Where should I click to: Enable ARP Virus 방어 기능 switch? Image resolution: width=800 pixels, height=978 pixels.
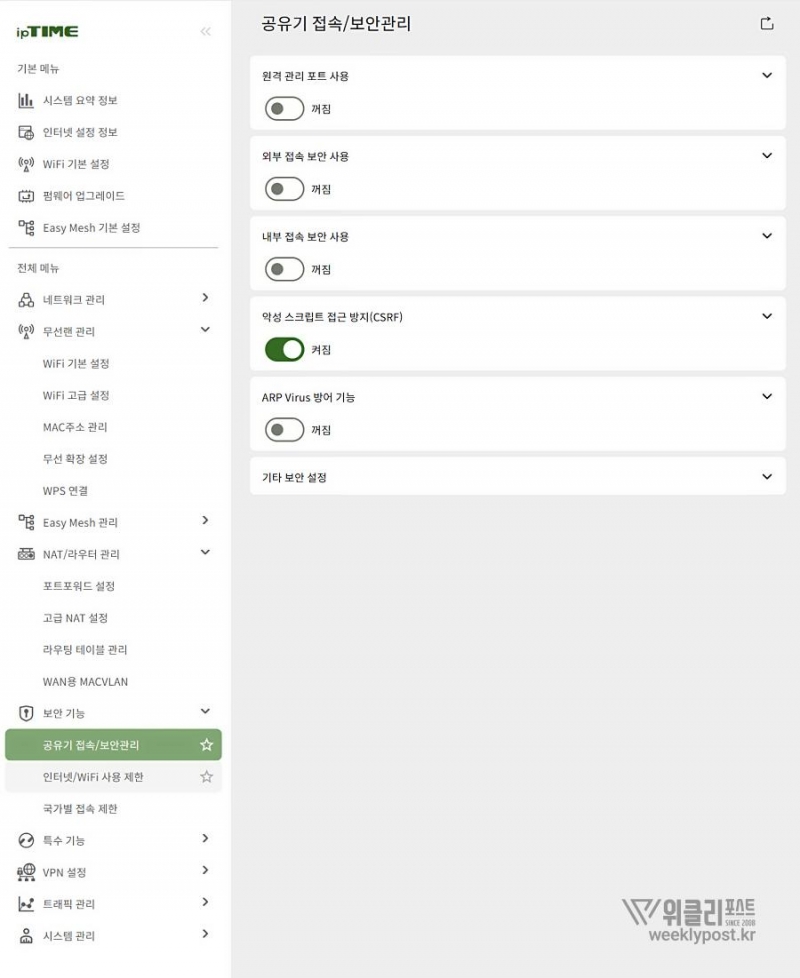pyautogui.click(x=284, y=430)
